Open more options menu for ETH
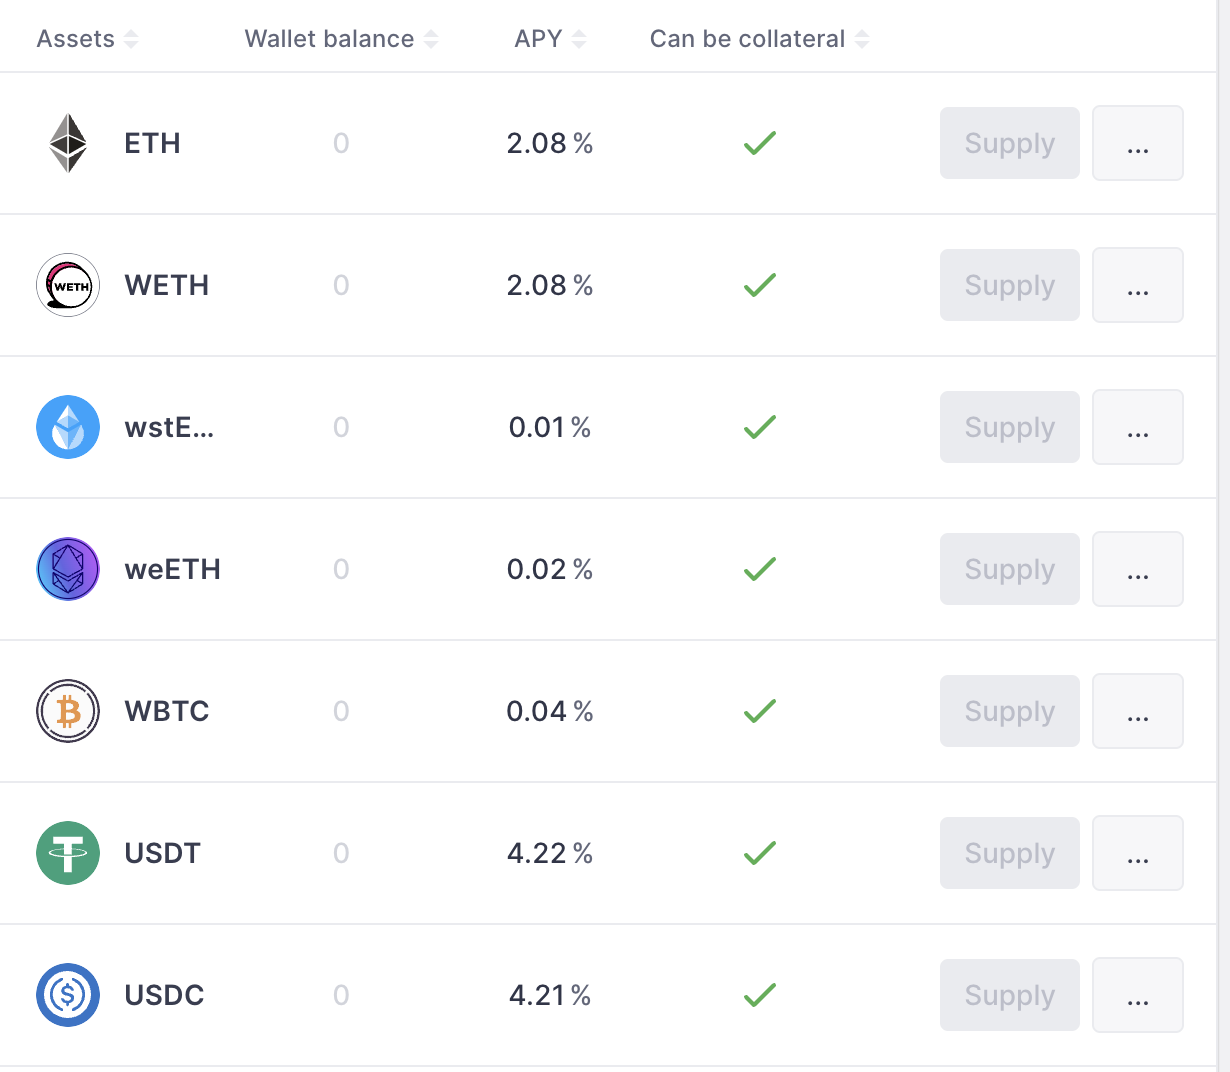 (1138, 143)
